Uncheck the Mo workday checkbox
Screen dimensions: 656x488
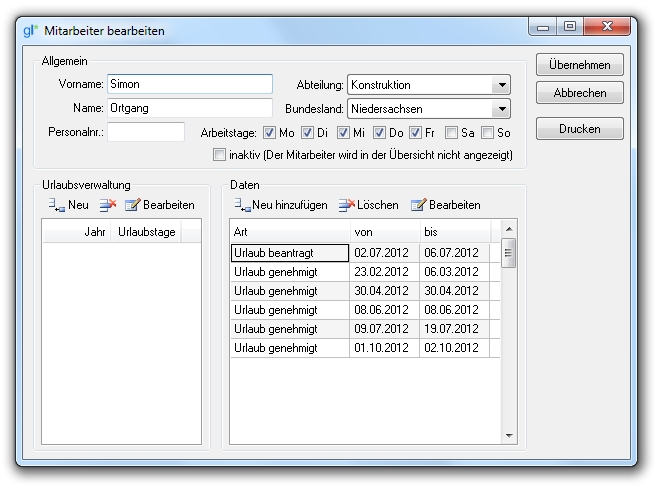[x=270, y=133]
